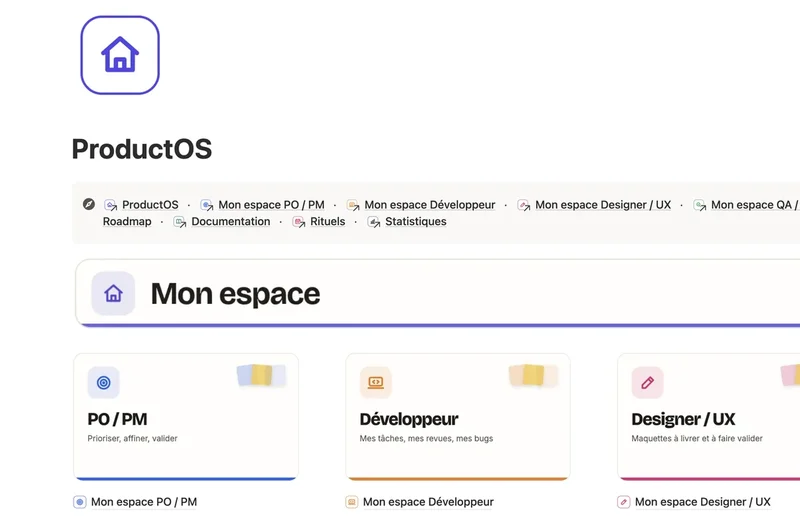This screenshot has height=516, width=800.
Task: Open the Mon espace Développeur page link under the card
Action: pyautogui.click(x=429, y=502)
